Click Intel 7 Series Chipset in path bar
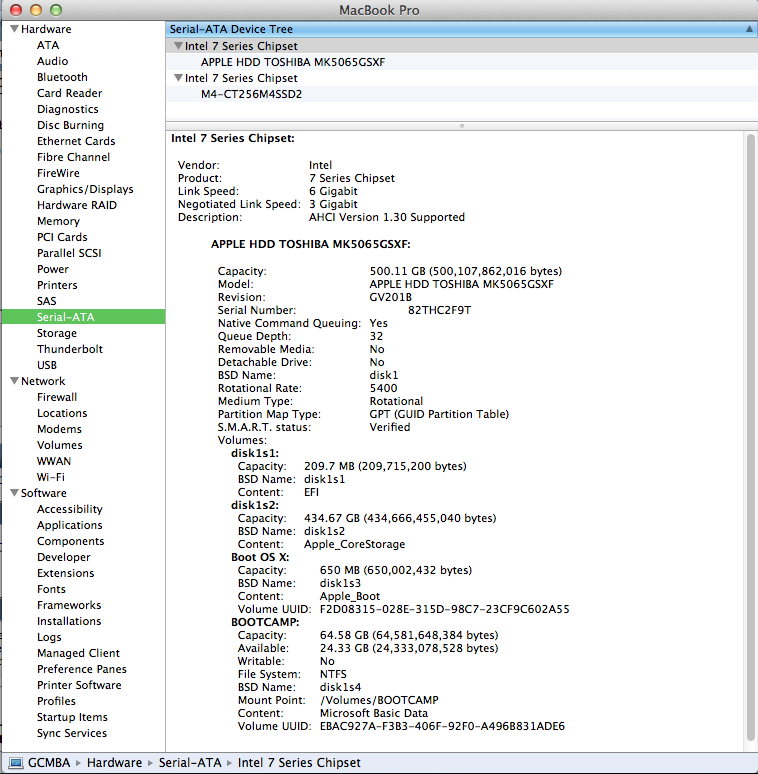This screenshot has height=774, width=758. click(299, 763)
